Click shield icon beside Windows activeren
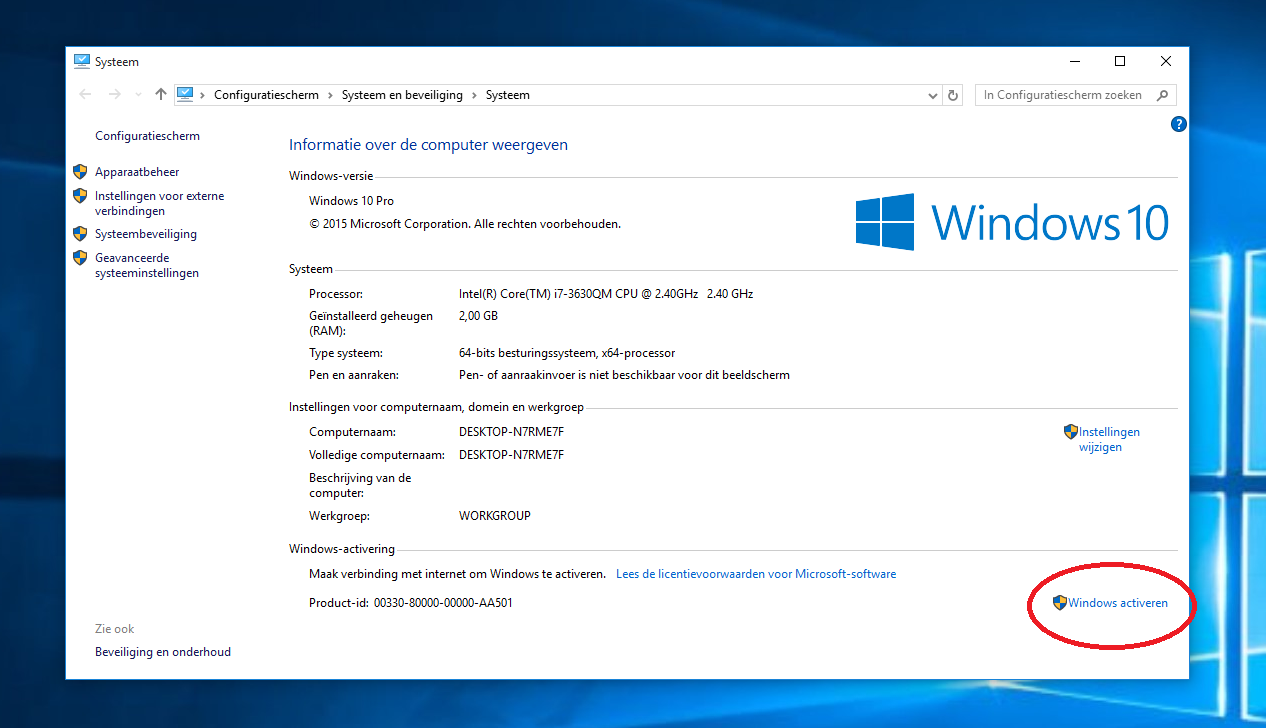 tap(1060, 603)
